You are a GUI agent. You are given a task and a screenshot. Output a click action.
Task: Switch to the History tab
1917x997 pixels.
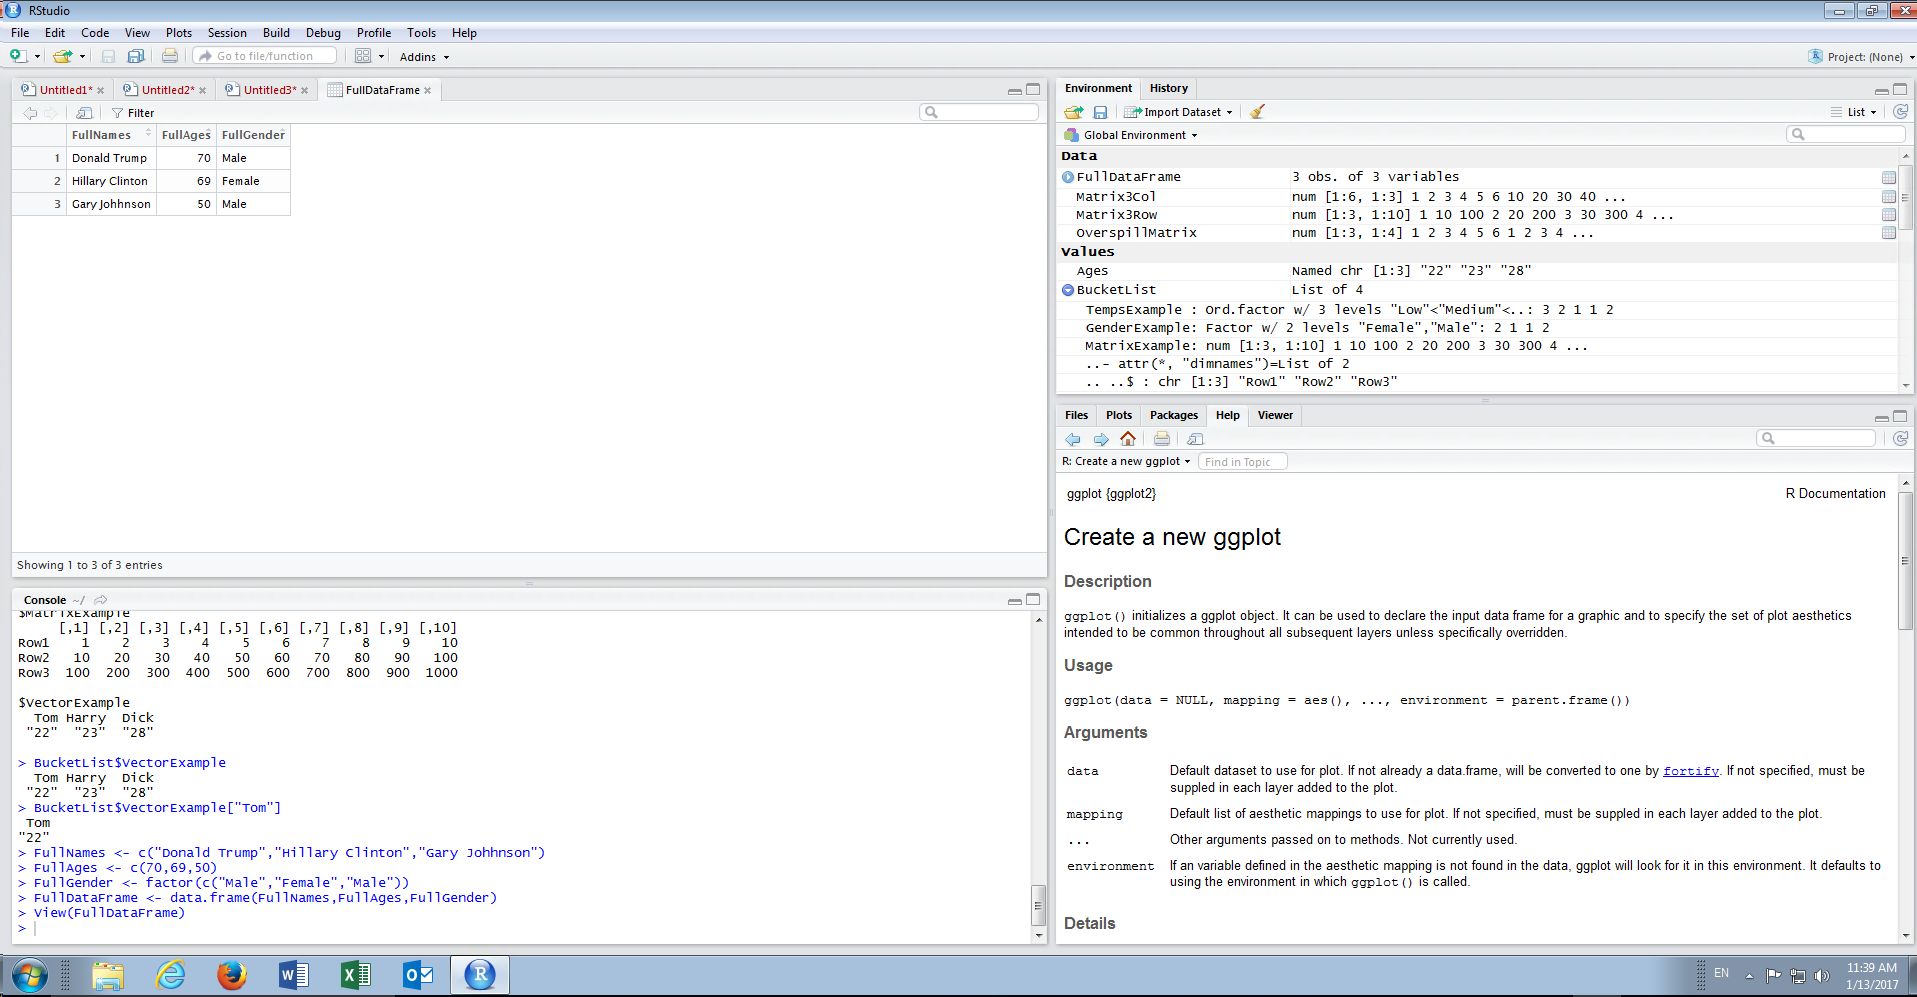[1169, 88]
